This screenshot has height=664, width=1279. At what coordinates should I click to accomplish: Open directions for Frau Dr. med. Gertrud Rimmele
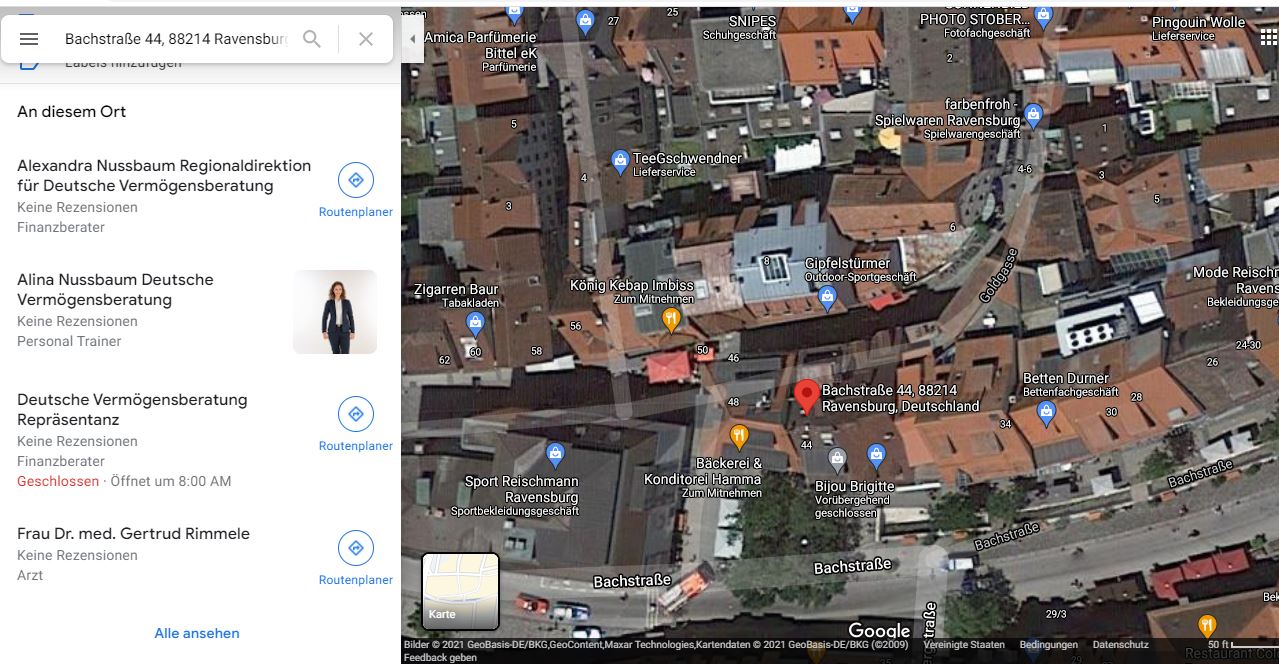[355, 558]
